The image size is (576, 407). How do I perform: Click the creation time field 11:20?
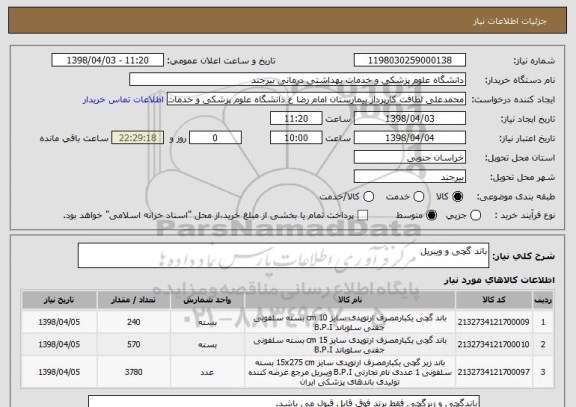296,119
